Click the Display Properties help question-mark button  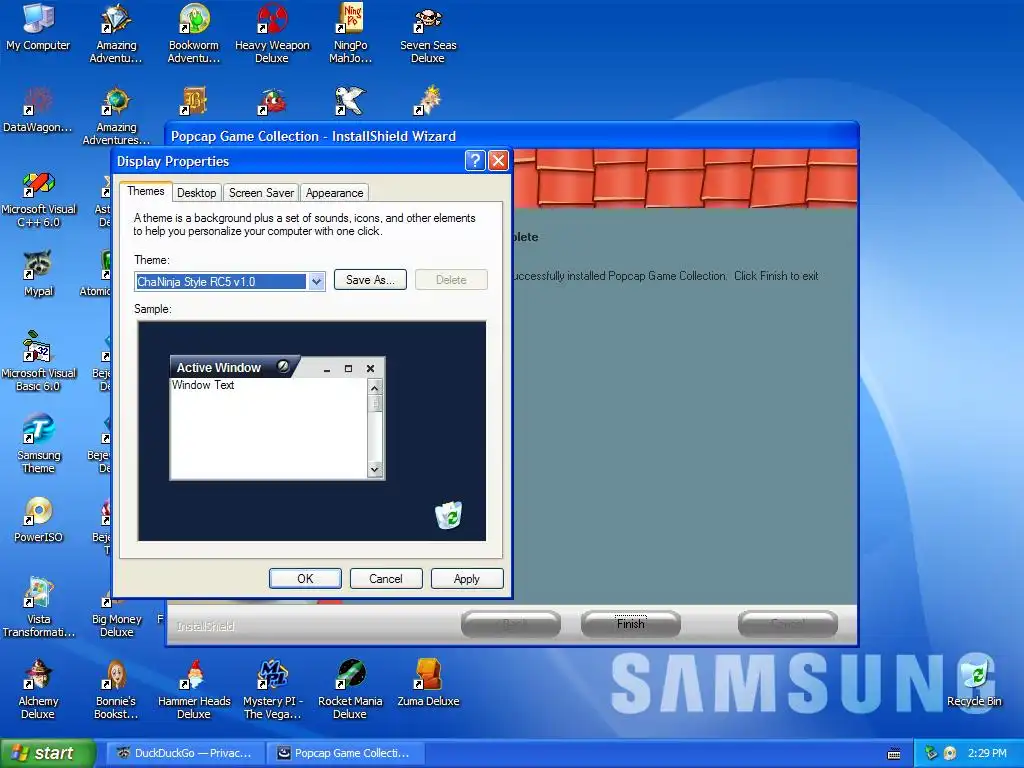pyautogui.click(x=475, y=161)
